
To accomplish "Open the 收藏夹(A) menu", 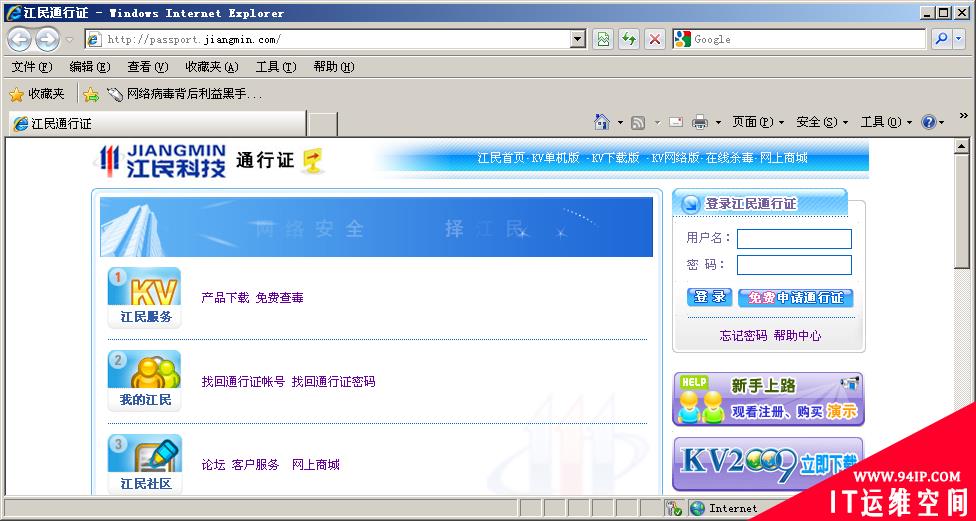I will [x=212, y=67].
